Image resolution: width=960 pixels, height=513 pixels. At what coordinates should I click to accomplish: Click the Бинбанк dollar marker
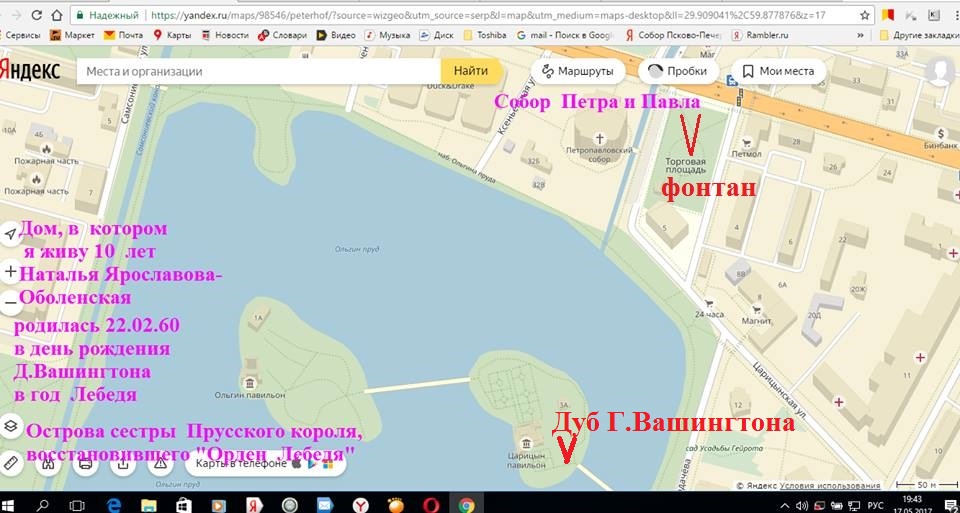coord(939,133)
